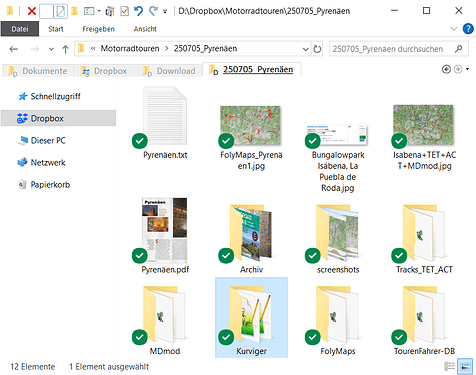The image size is (476, 375).
Task: Open the address bar history dropdown
Action: [306, 49]
